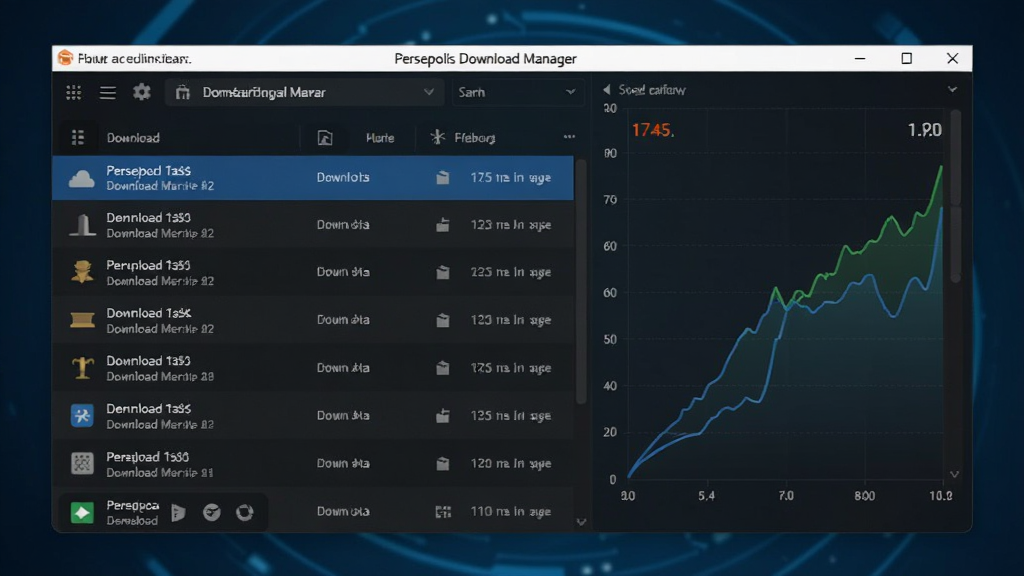
Task: Click the 1.90 value on chart
Action: (925, 130)
